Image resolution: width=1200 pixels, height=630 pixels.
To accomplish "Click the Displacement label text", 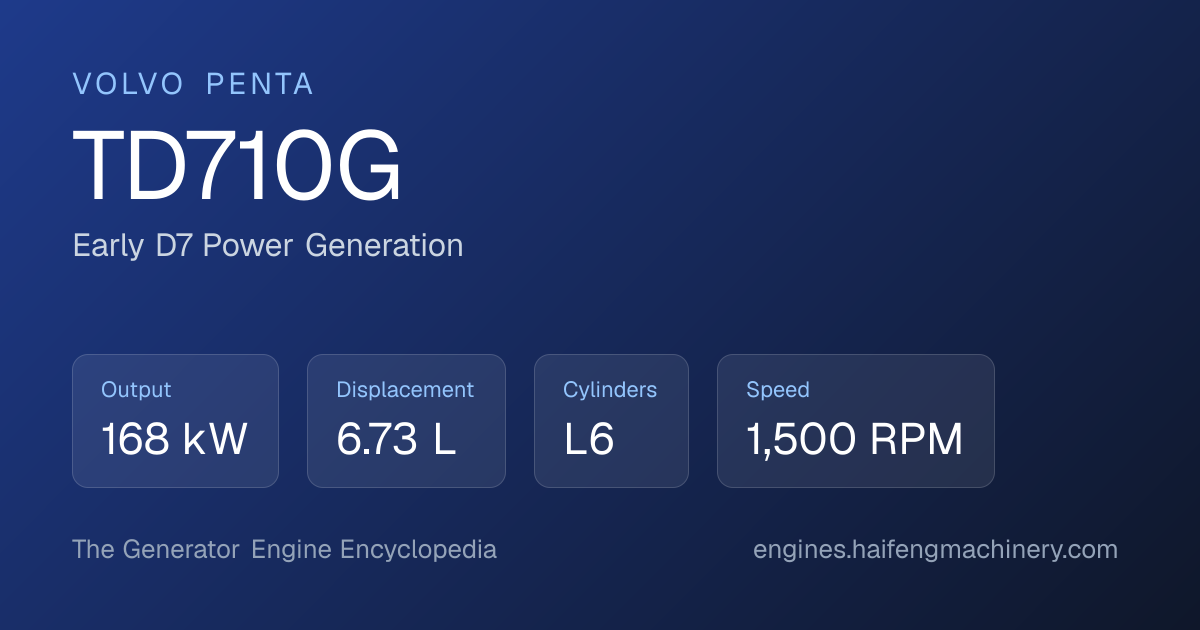I will click(405, 390).
